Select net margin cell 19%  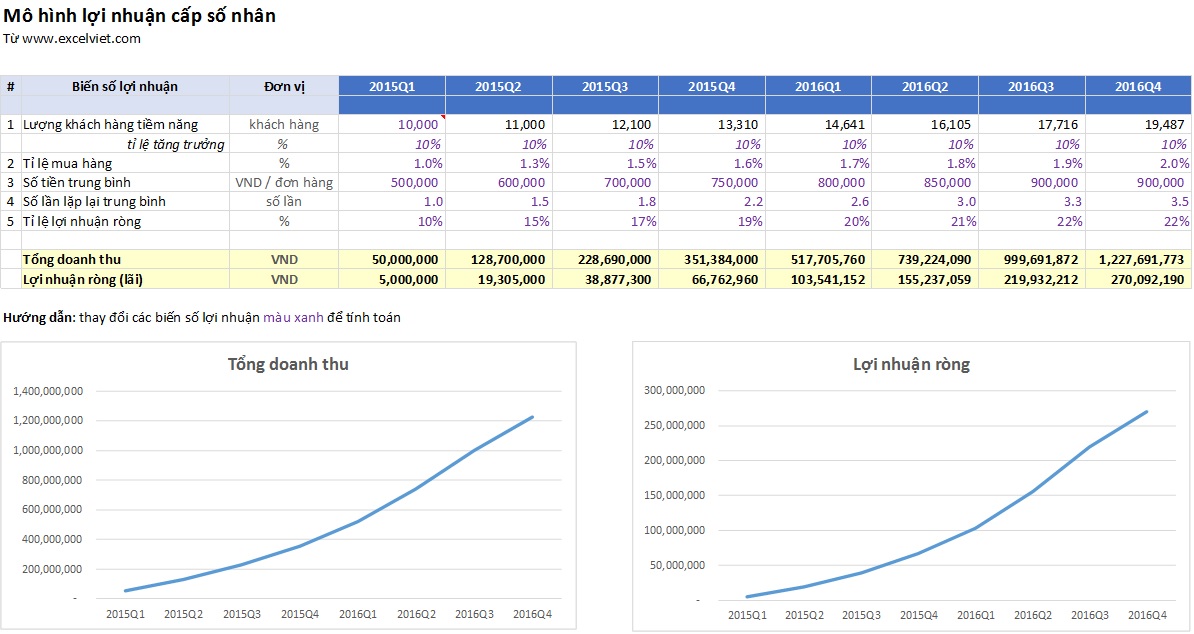712,221
